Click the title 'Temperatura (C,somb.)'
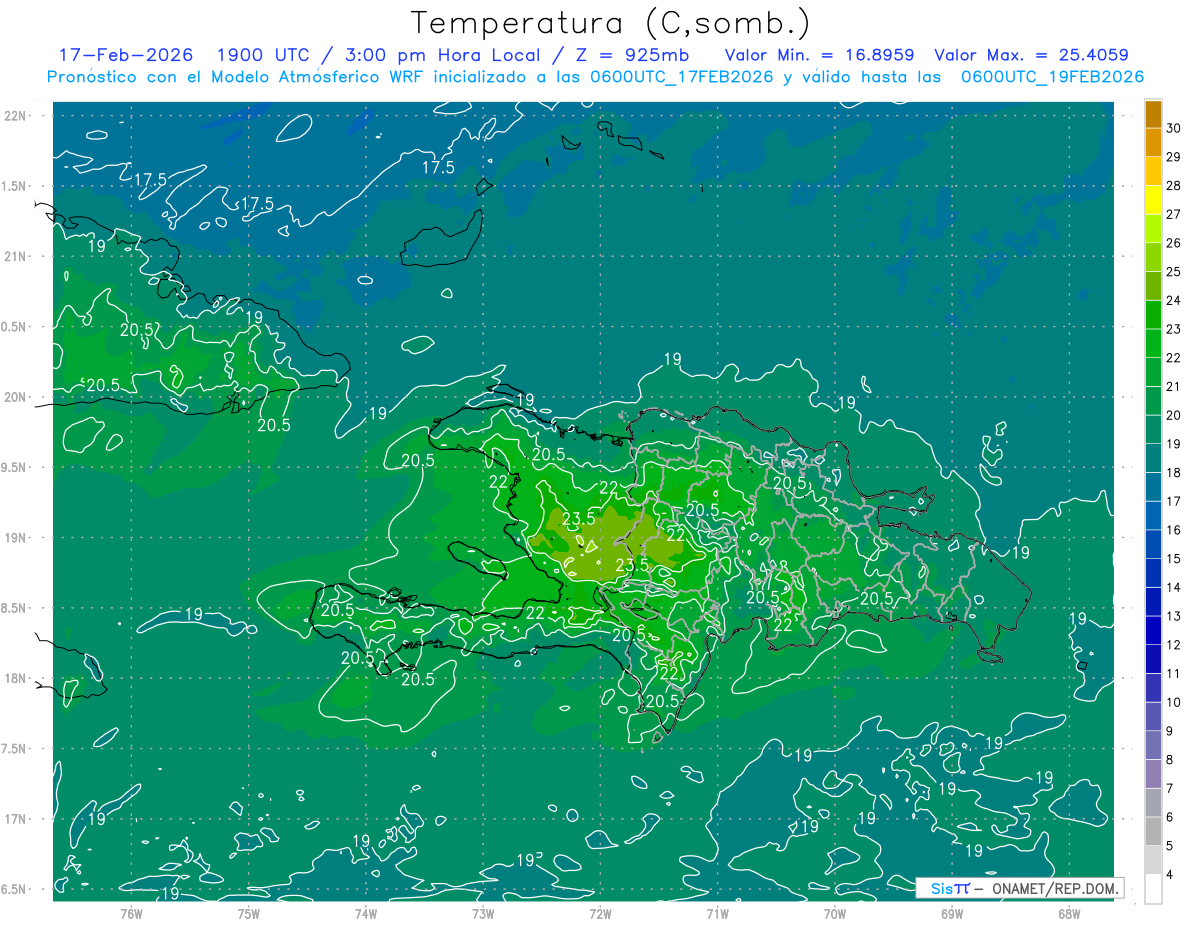 coord(611,23)
